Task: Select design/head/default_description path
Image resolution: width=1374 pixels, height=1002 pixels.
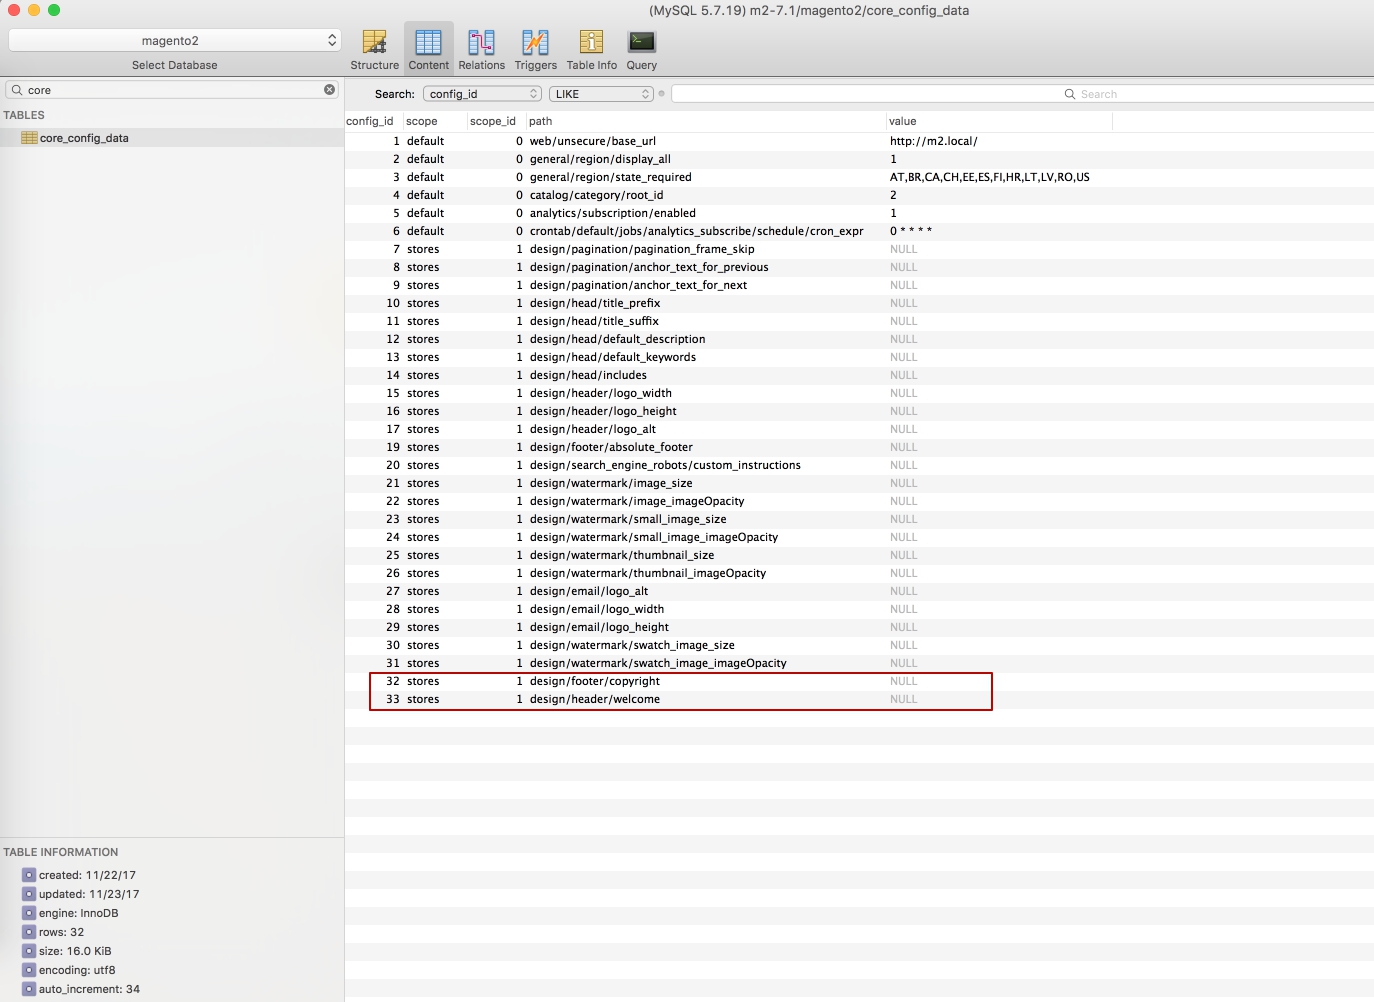Action: [x=618, y=339]
